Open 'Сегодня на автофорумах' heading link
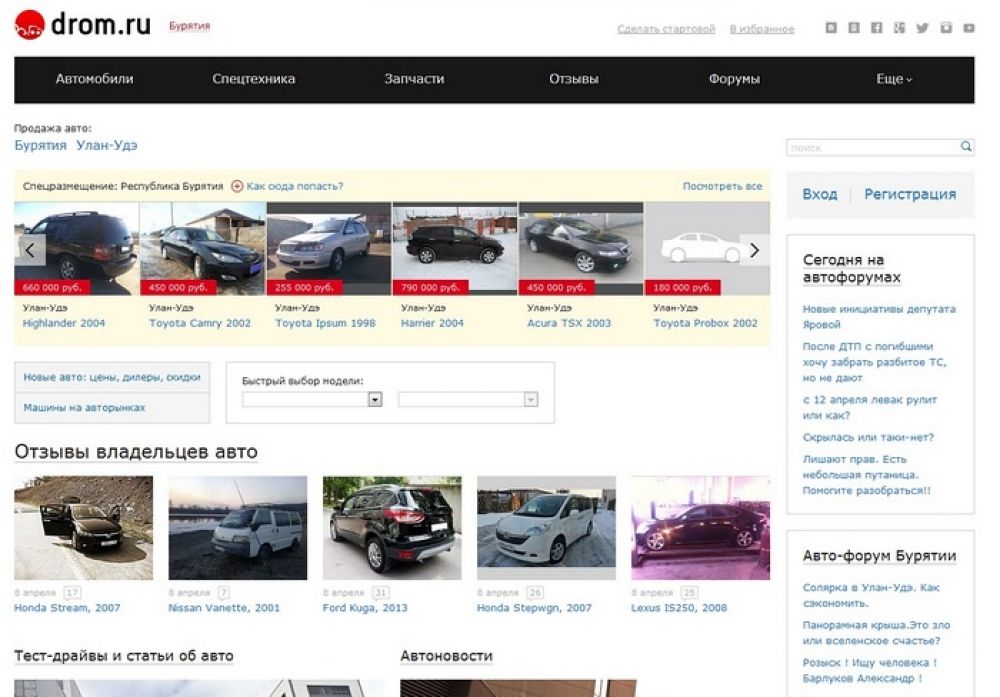 click(x=851, y=268)
